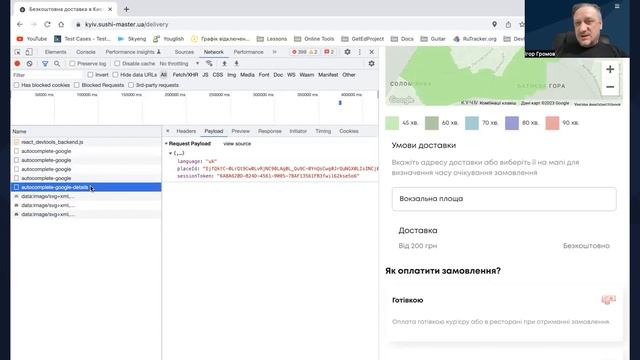
Task: Zoom in on the delivery map
Action: (x=610, y=69)
